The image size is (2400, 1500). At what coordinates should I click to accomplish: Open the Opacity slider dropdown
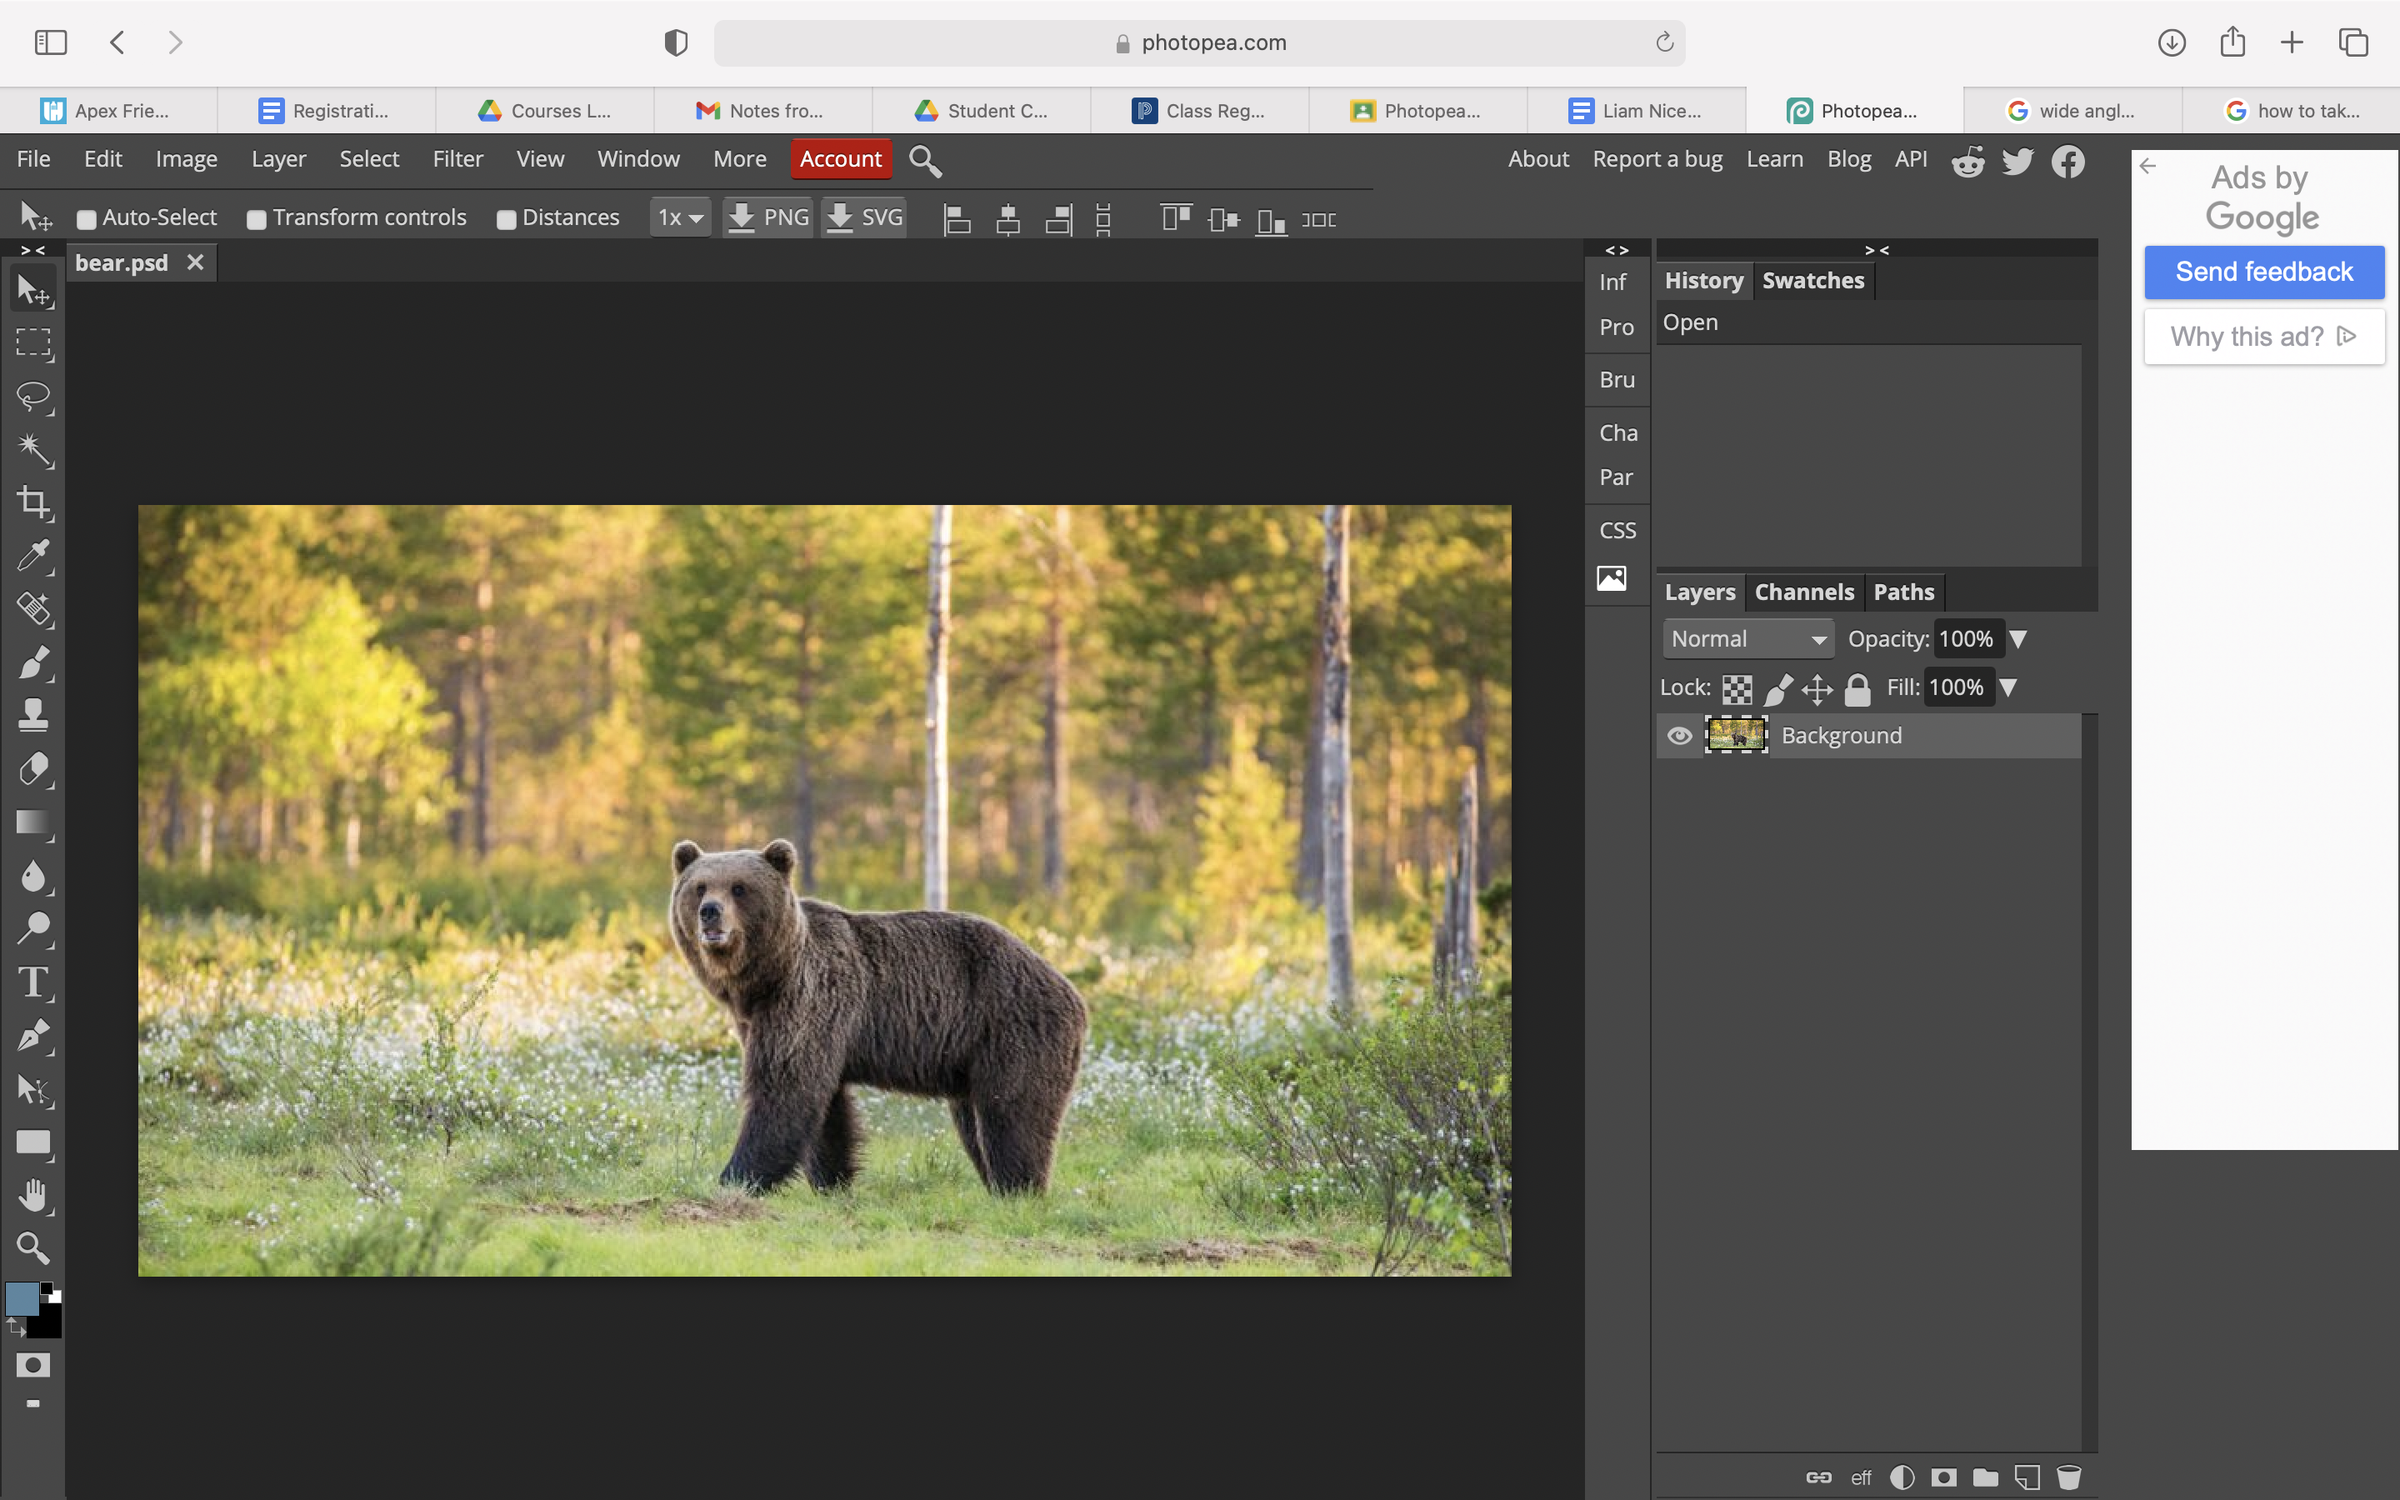(2020, 638)
